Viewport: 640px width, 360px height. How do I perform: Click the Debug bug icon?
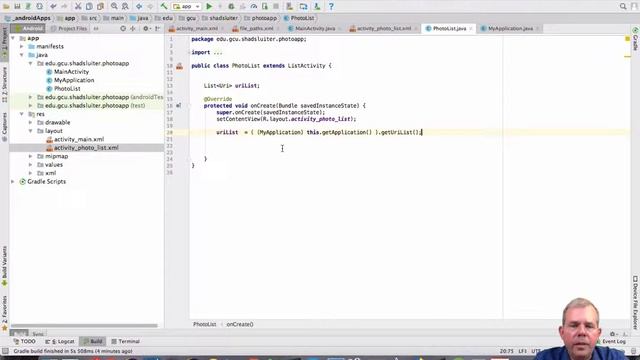pos(231,7)
